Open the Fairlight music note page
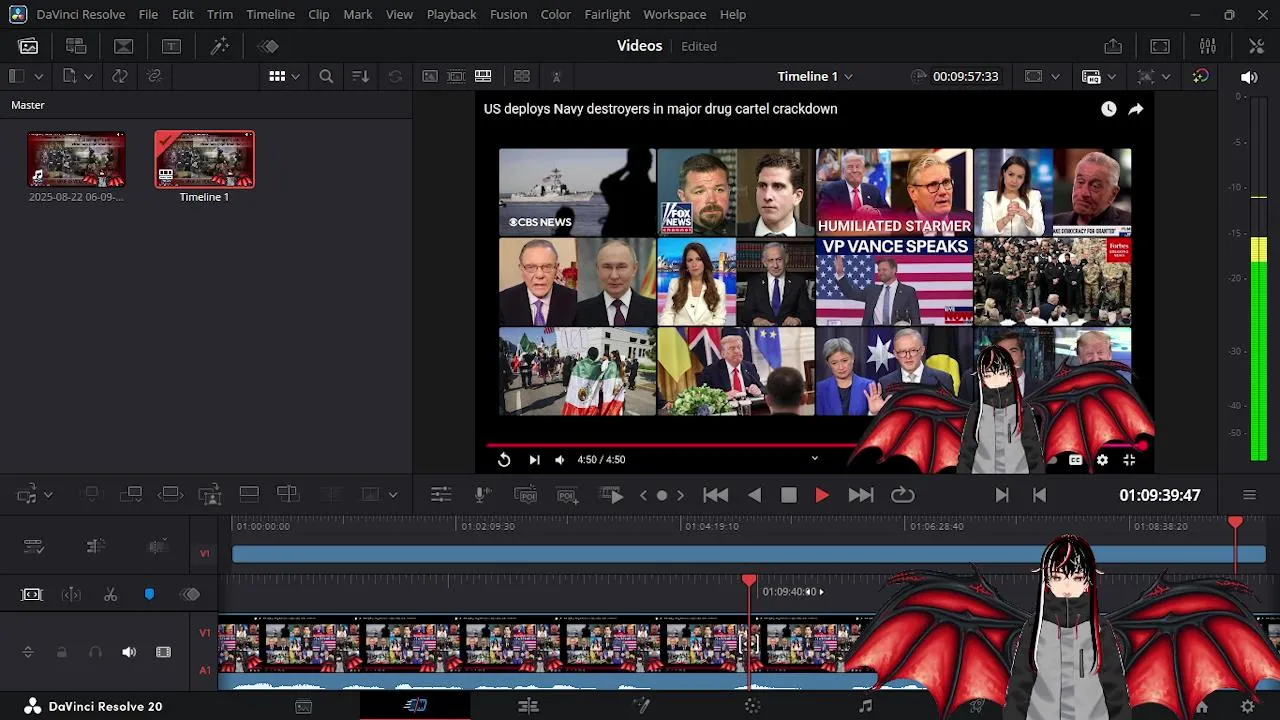 [866, 706]
